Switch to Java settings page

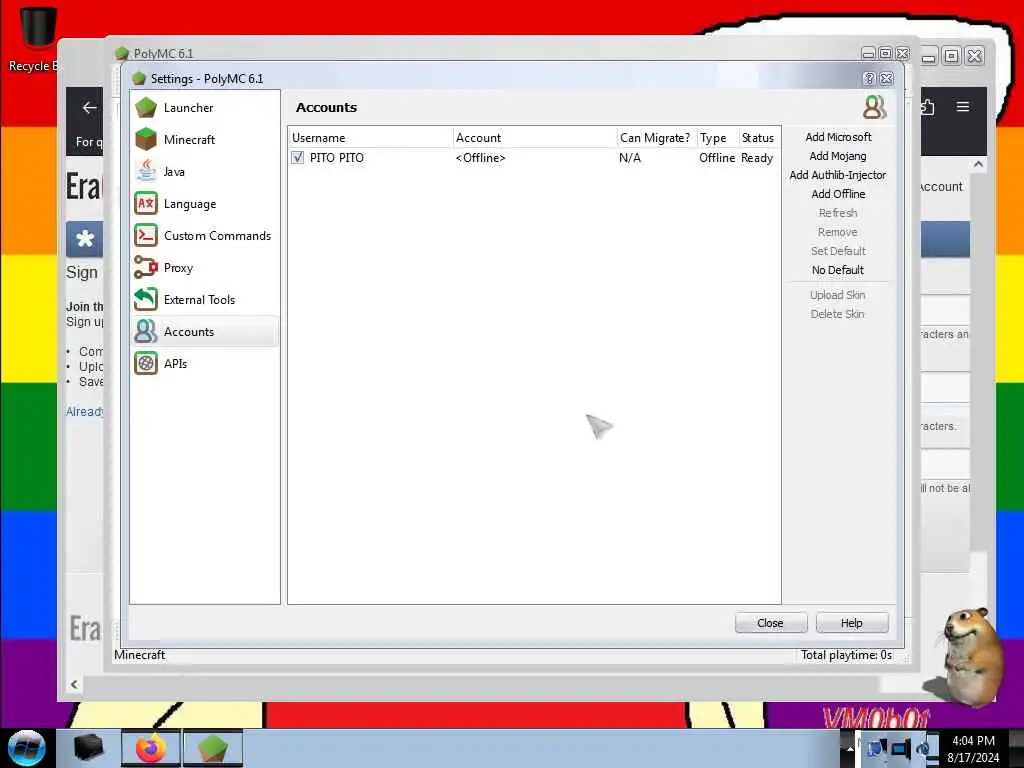tap(205, 172)
